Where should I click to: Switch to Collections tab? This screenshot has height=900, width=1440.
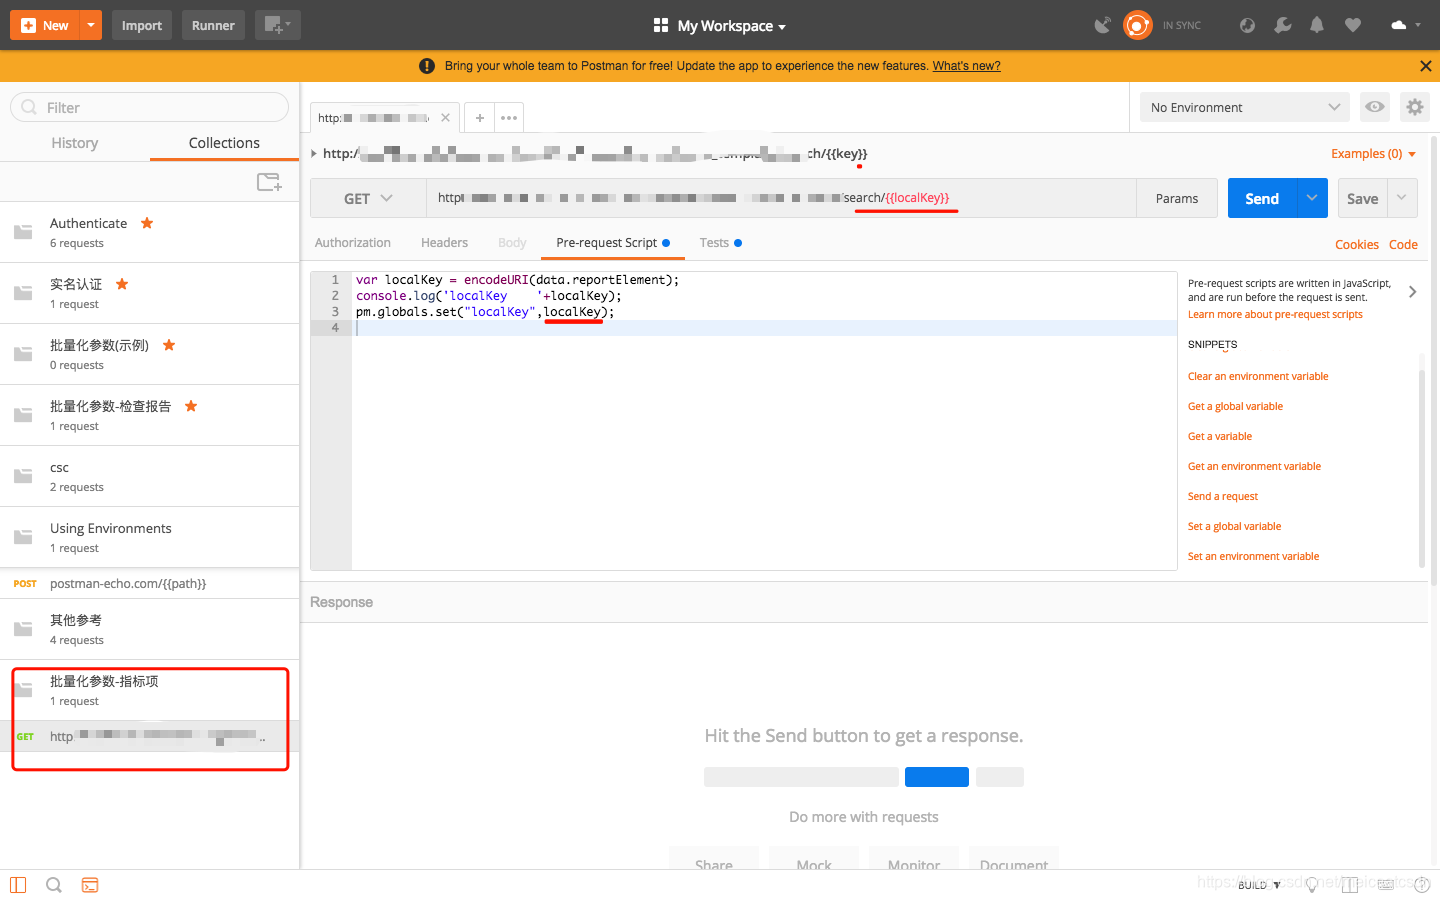click(x=224, y=143)
